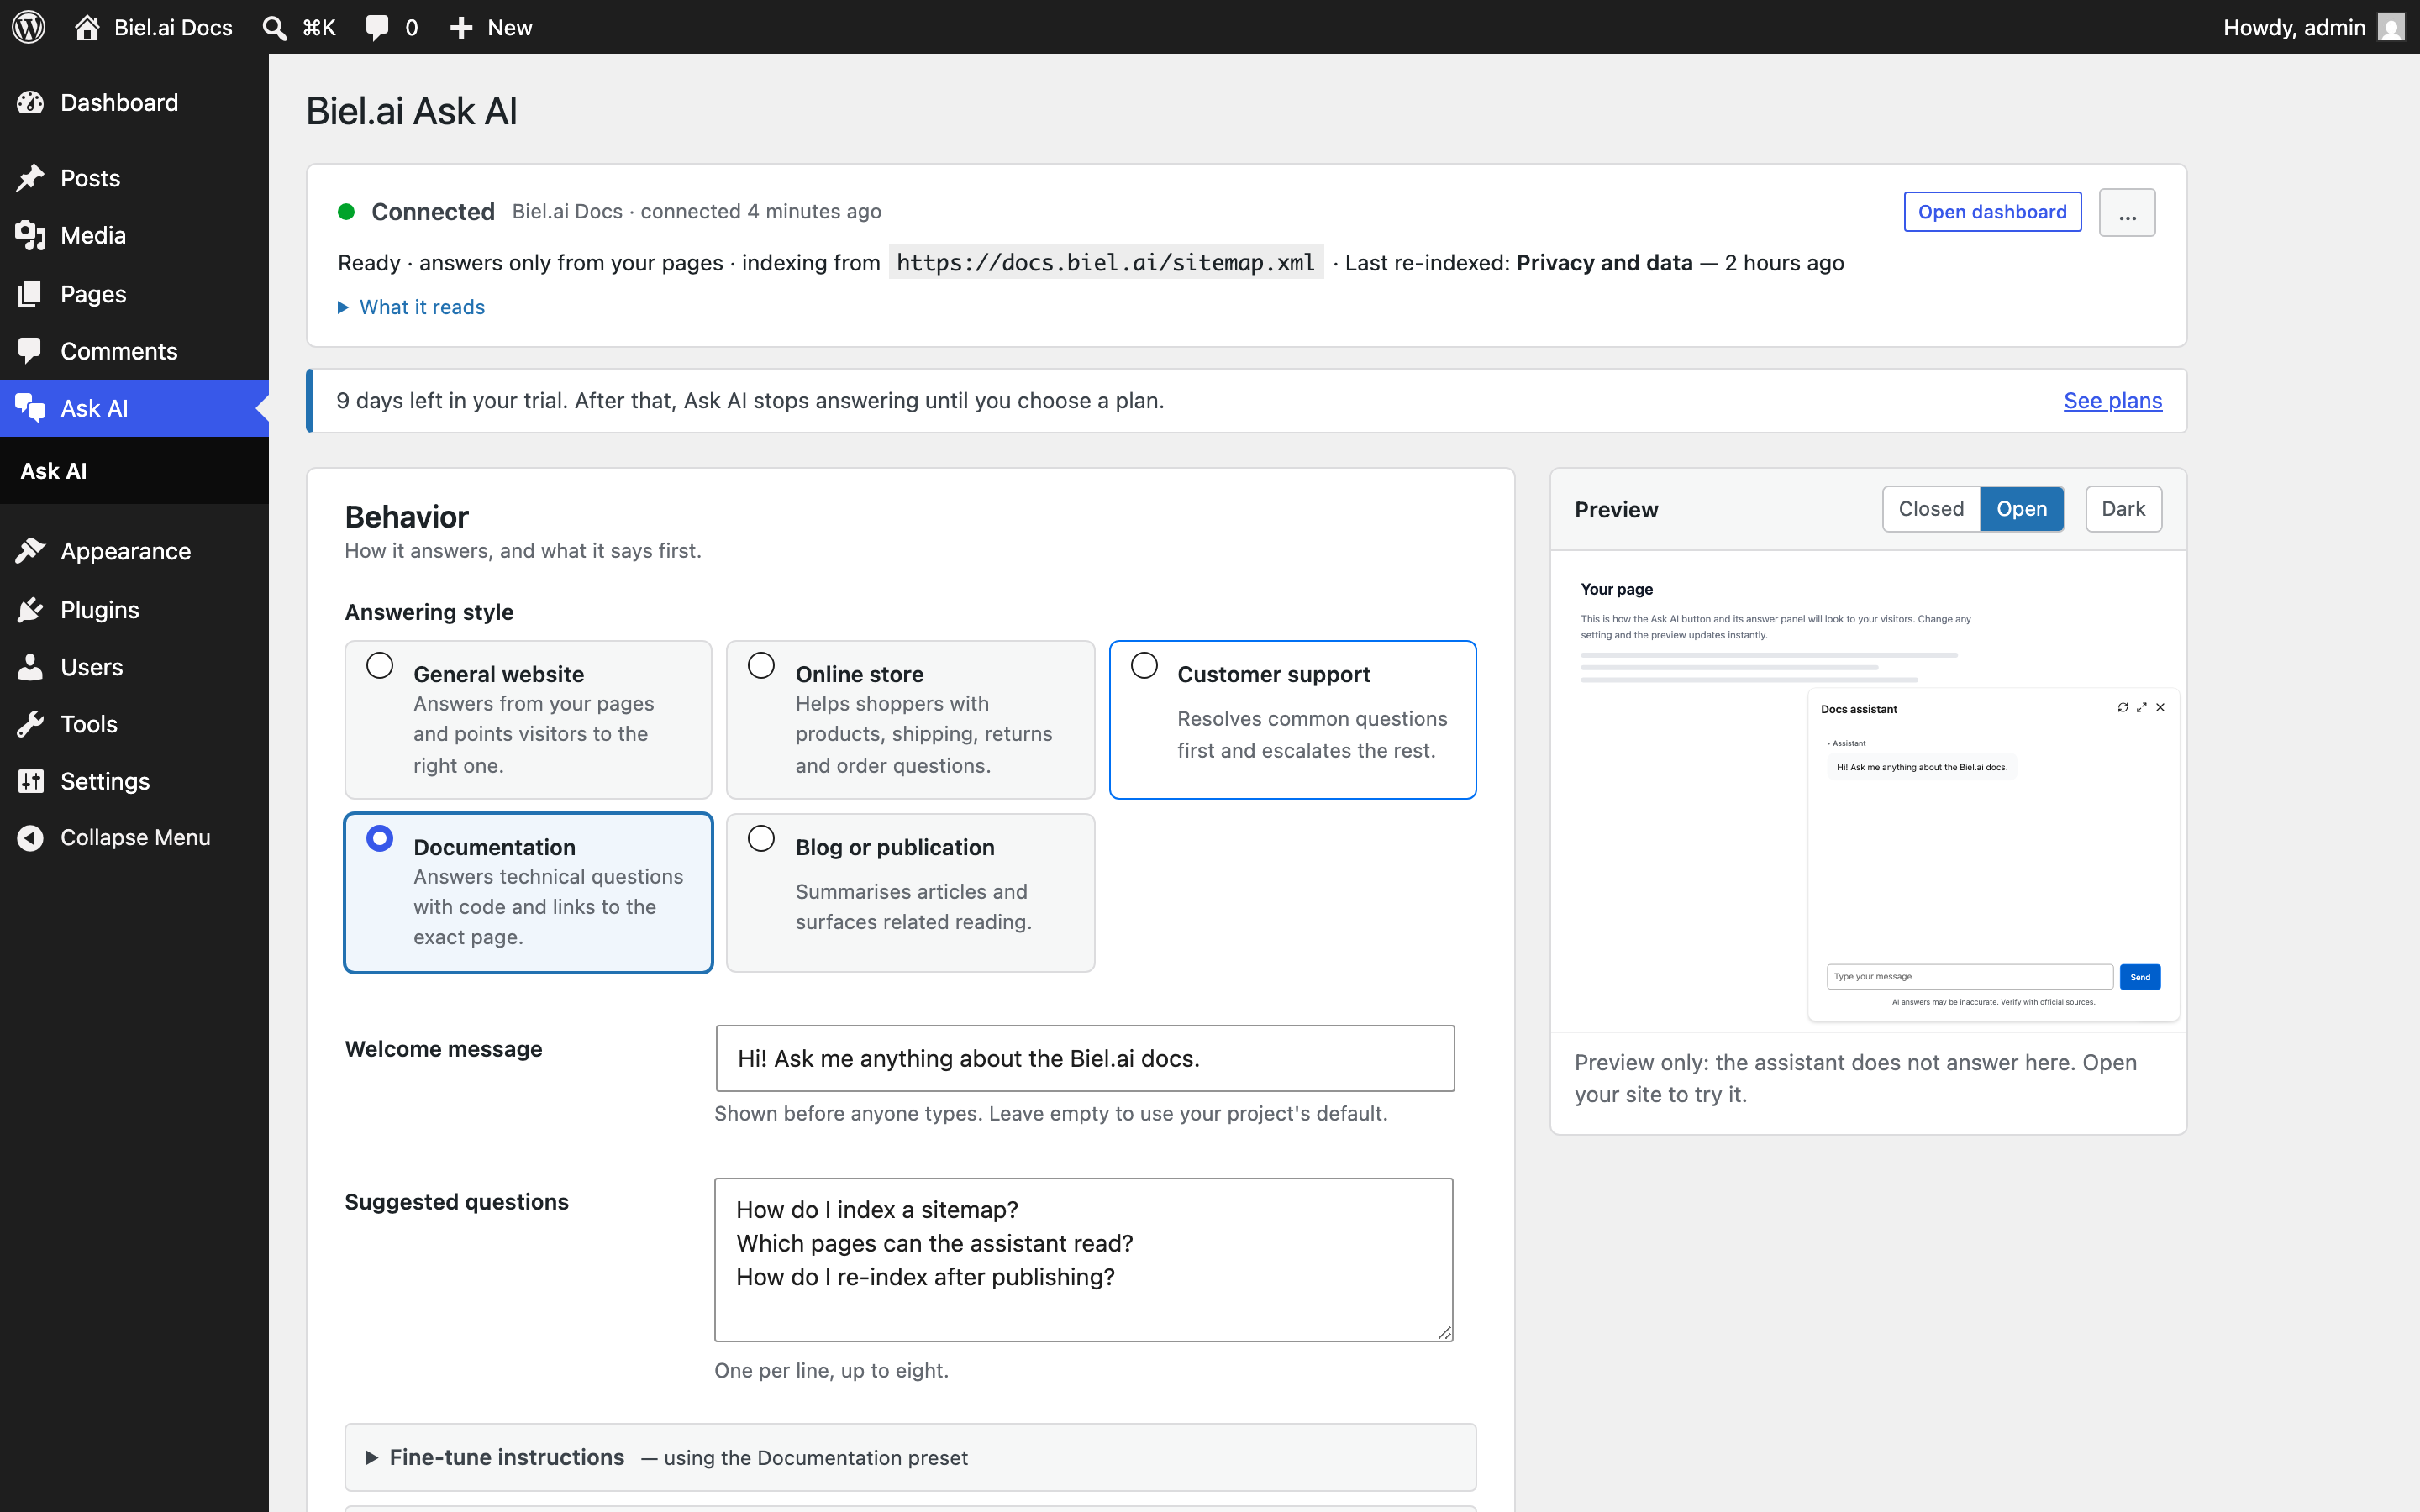Click the Posts pushpin icon
2420x1512 pixels.
30,178
